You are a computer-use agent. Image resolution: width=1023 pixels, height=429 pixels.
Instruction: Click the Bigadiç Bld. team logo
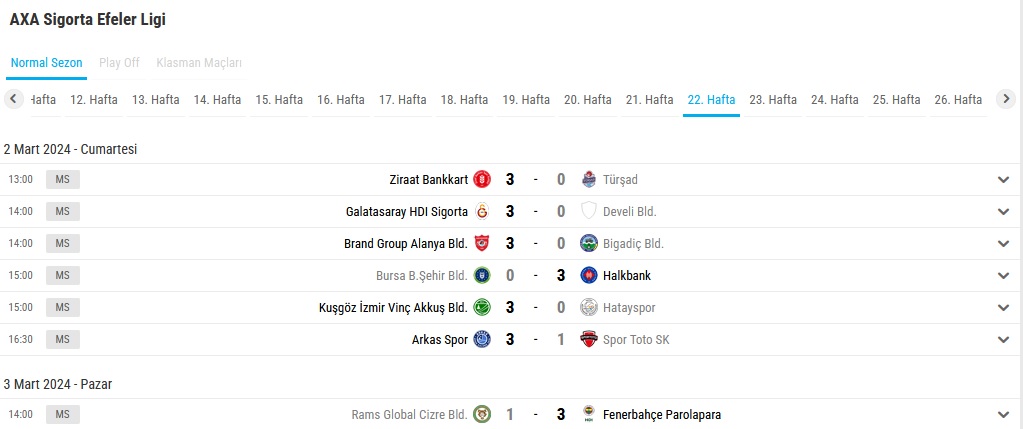coord(588,243)
